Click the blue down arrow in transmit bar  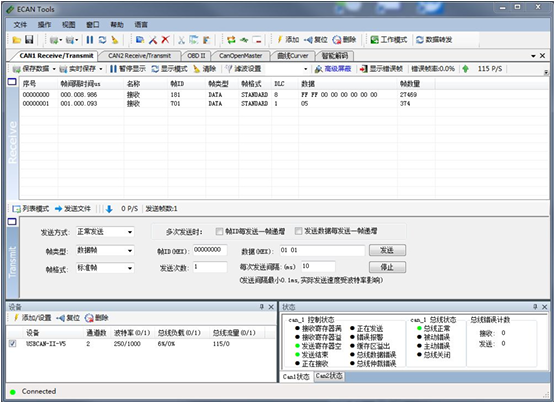[109, 209]
